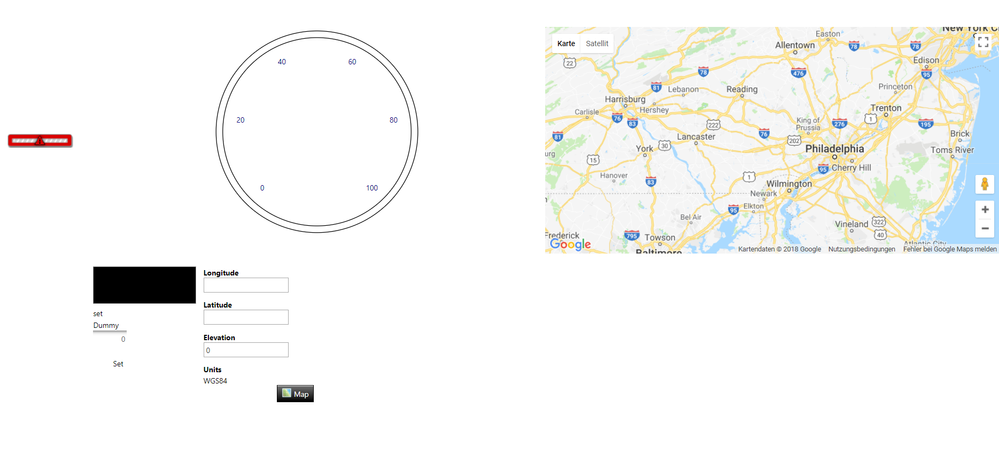
Task: Click Trenton on the map
Action: 886,108
